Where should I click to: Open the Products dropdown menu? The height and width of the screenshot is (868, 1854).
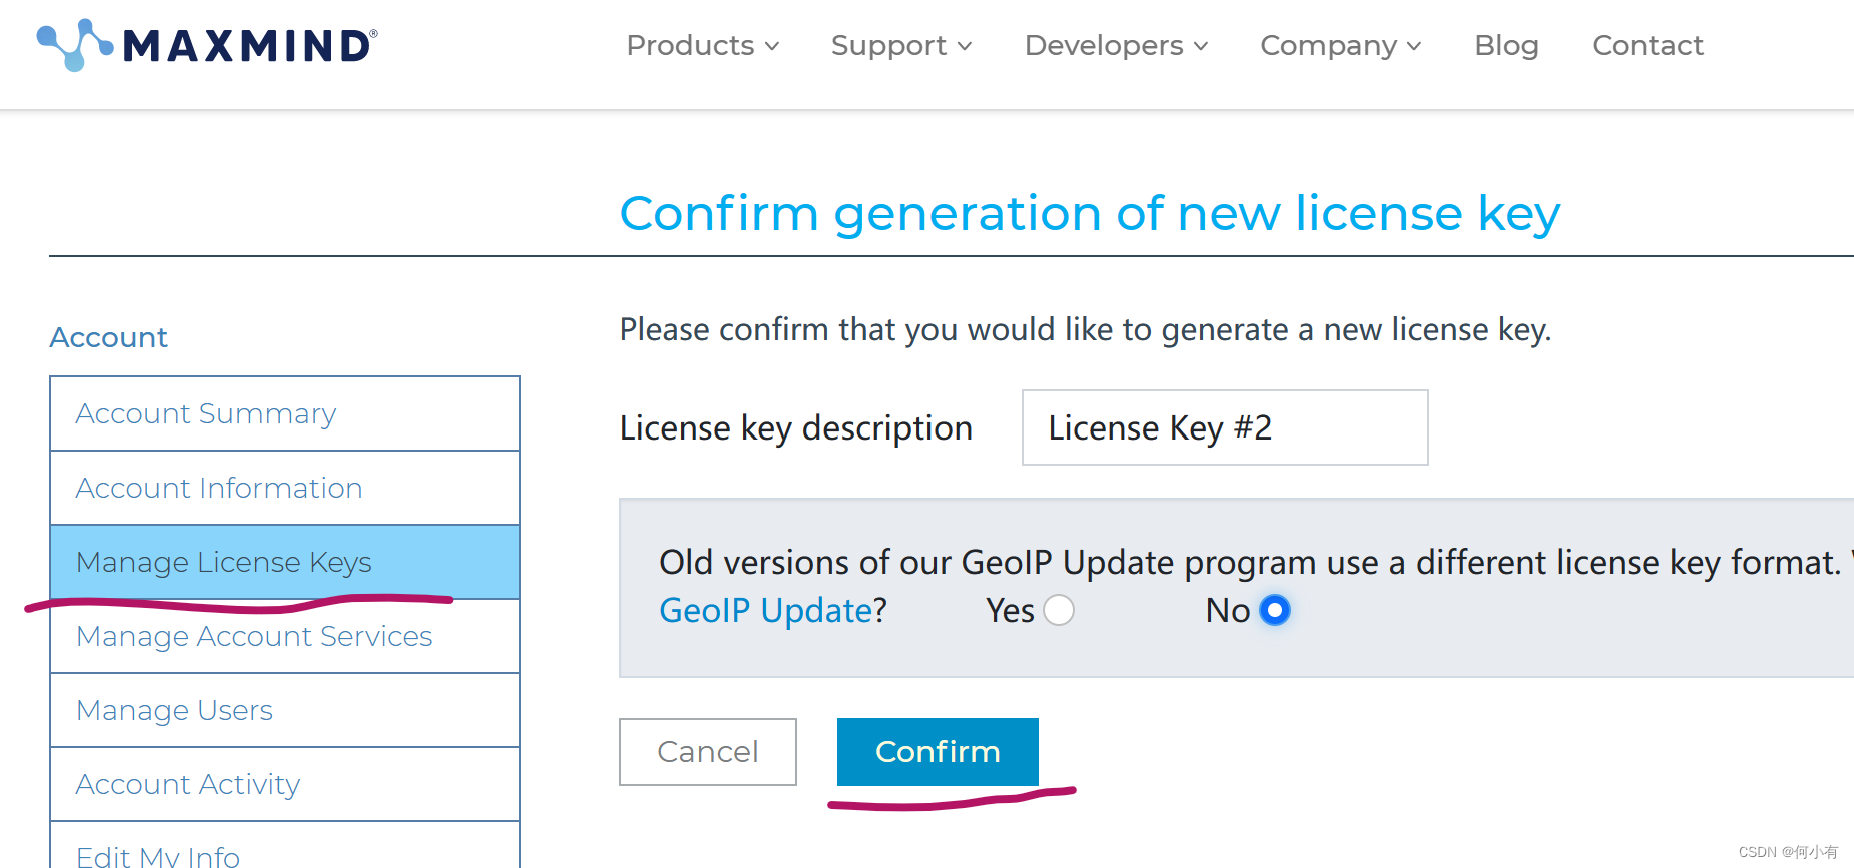tap(702, 46)
